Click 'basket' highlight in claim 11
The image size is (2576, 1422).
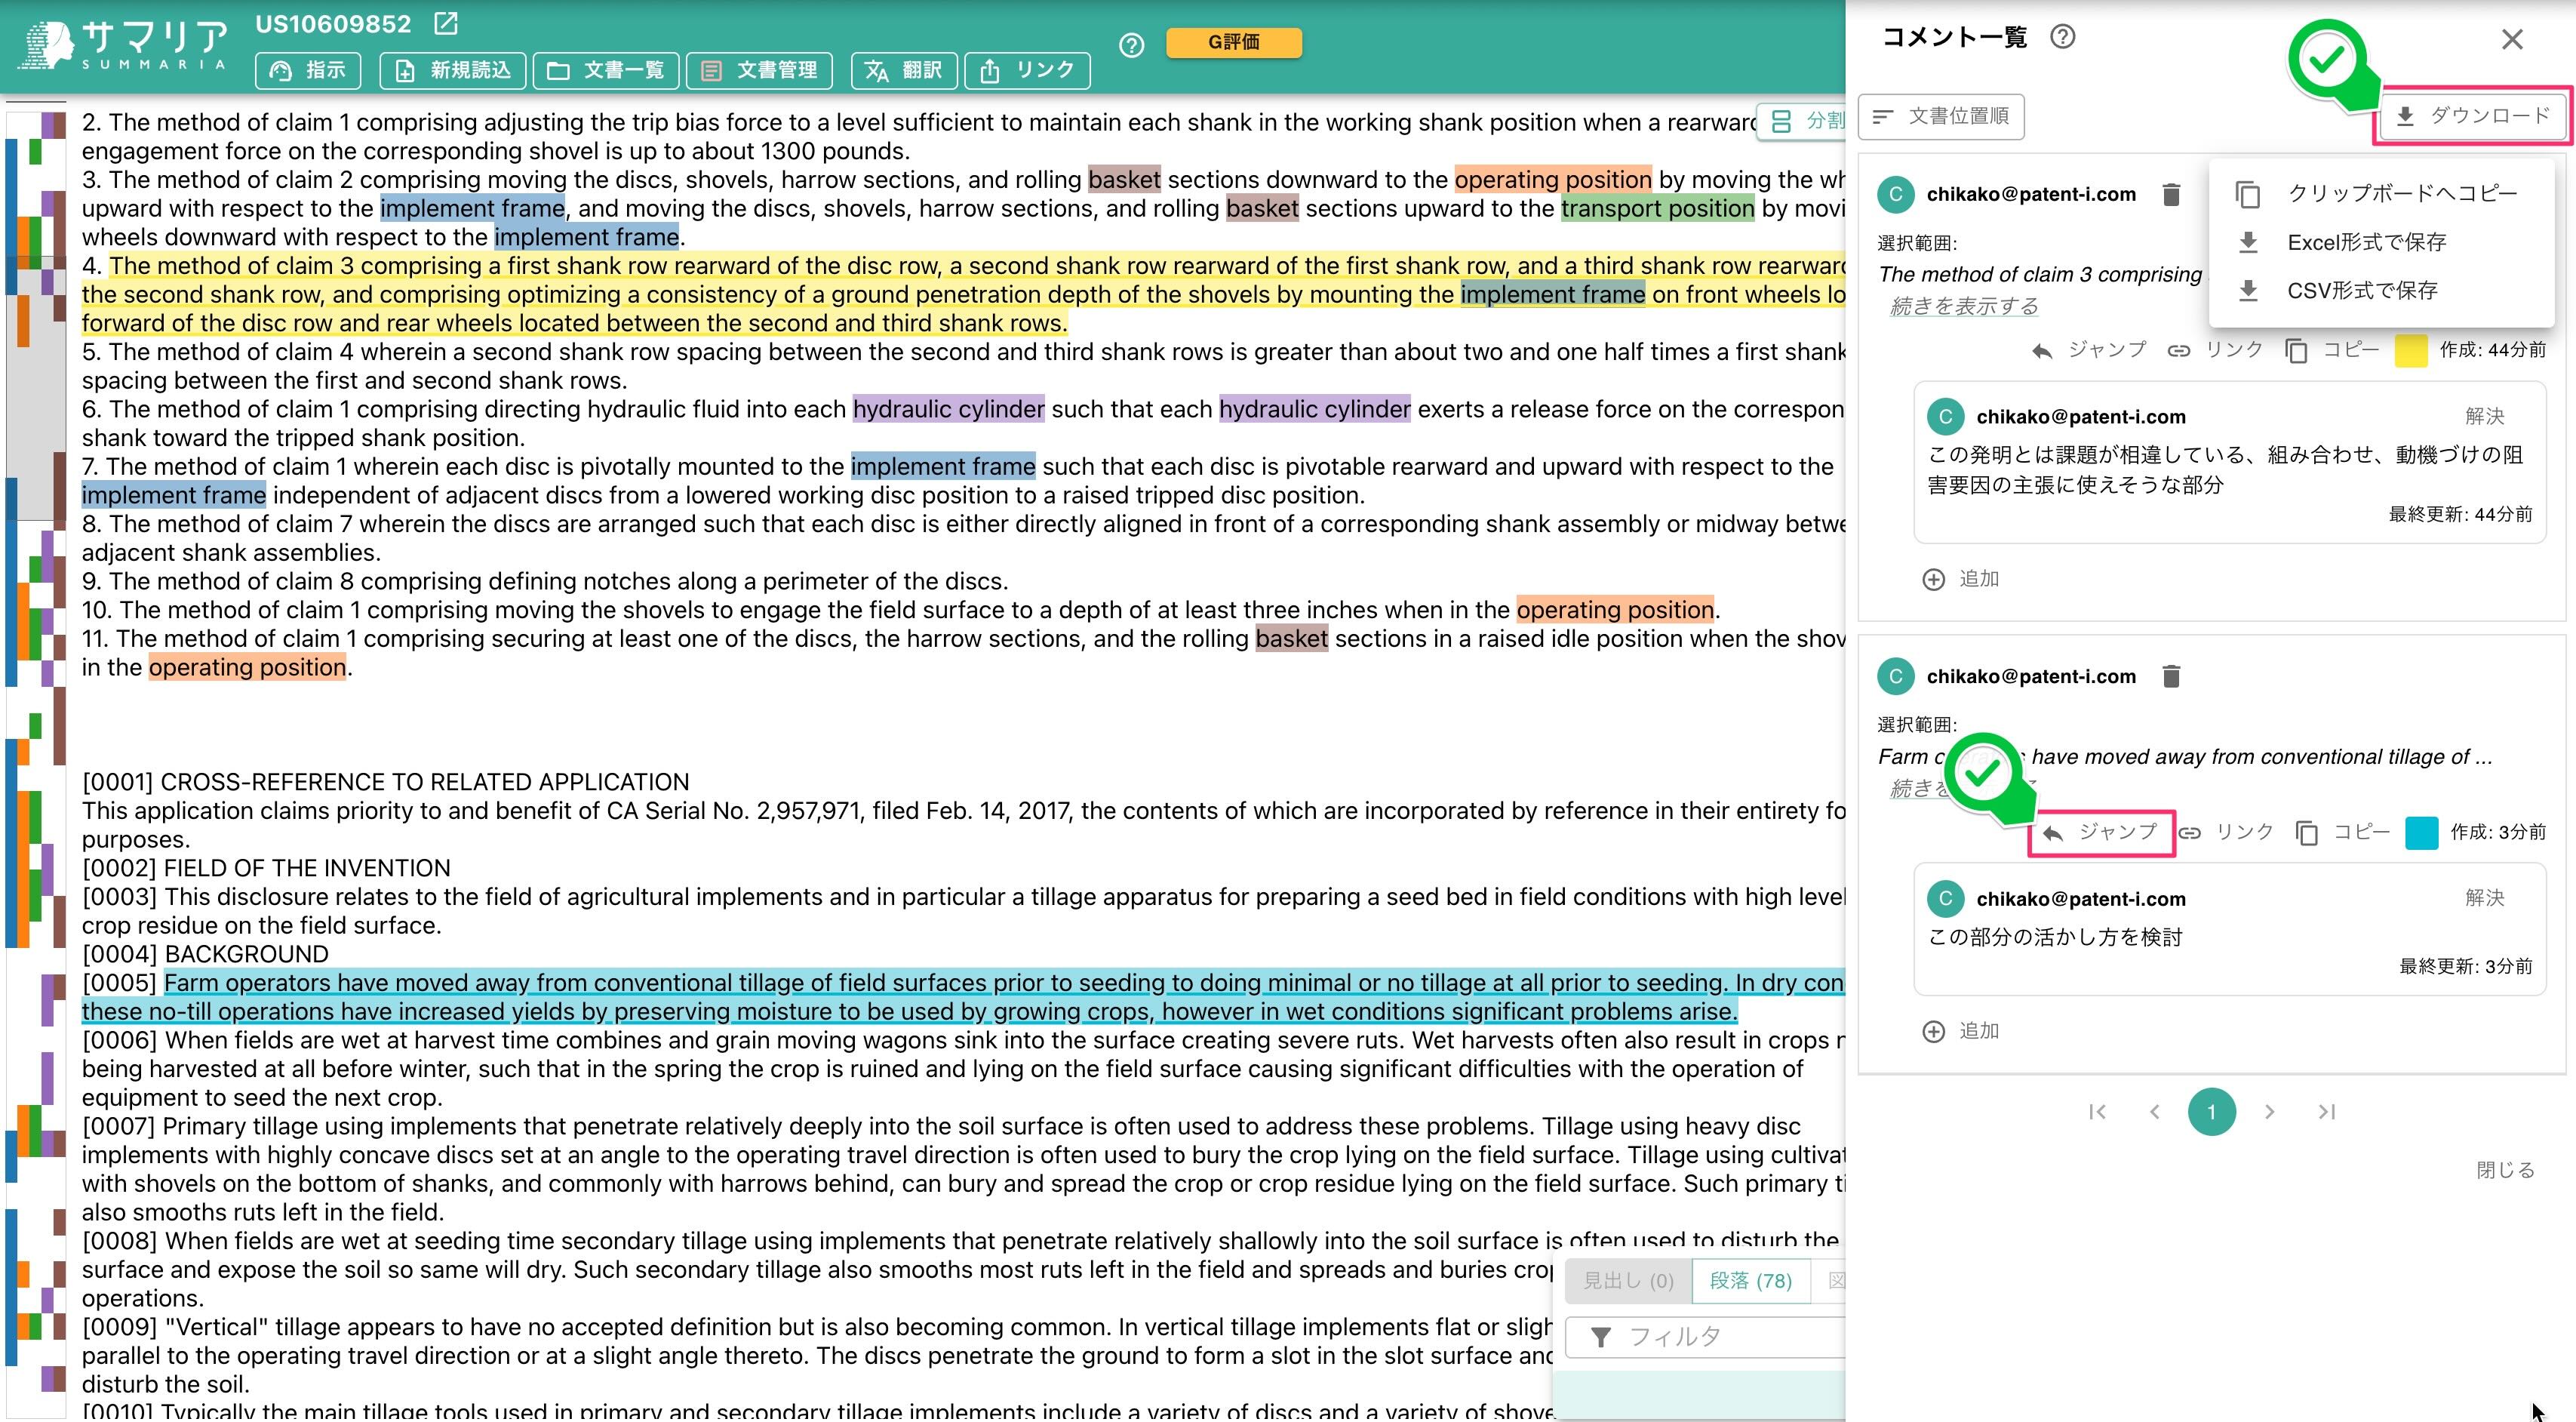point(1292,639)
